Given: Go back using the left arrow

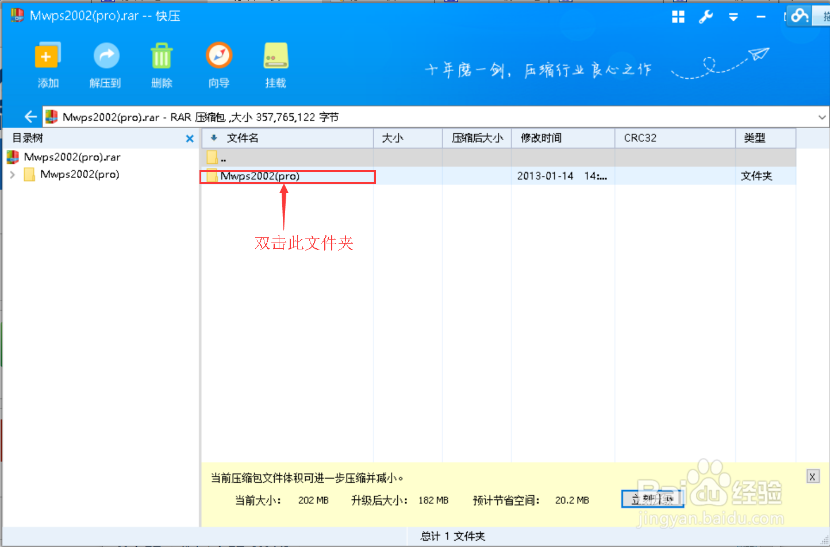Looking at the screenshot, I should [x=30, y=117].
